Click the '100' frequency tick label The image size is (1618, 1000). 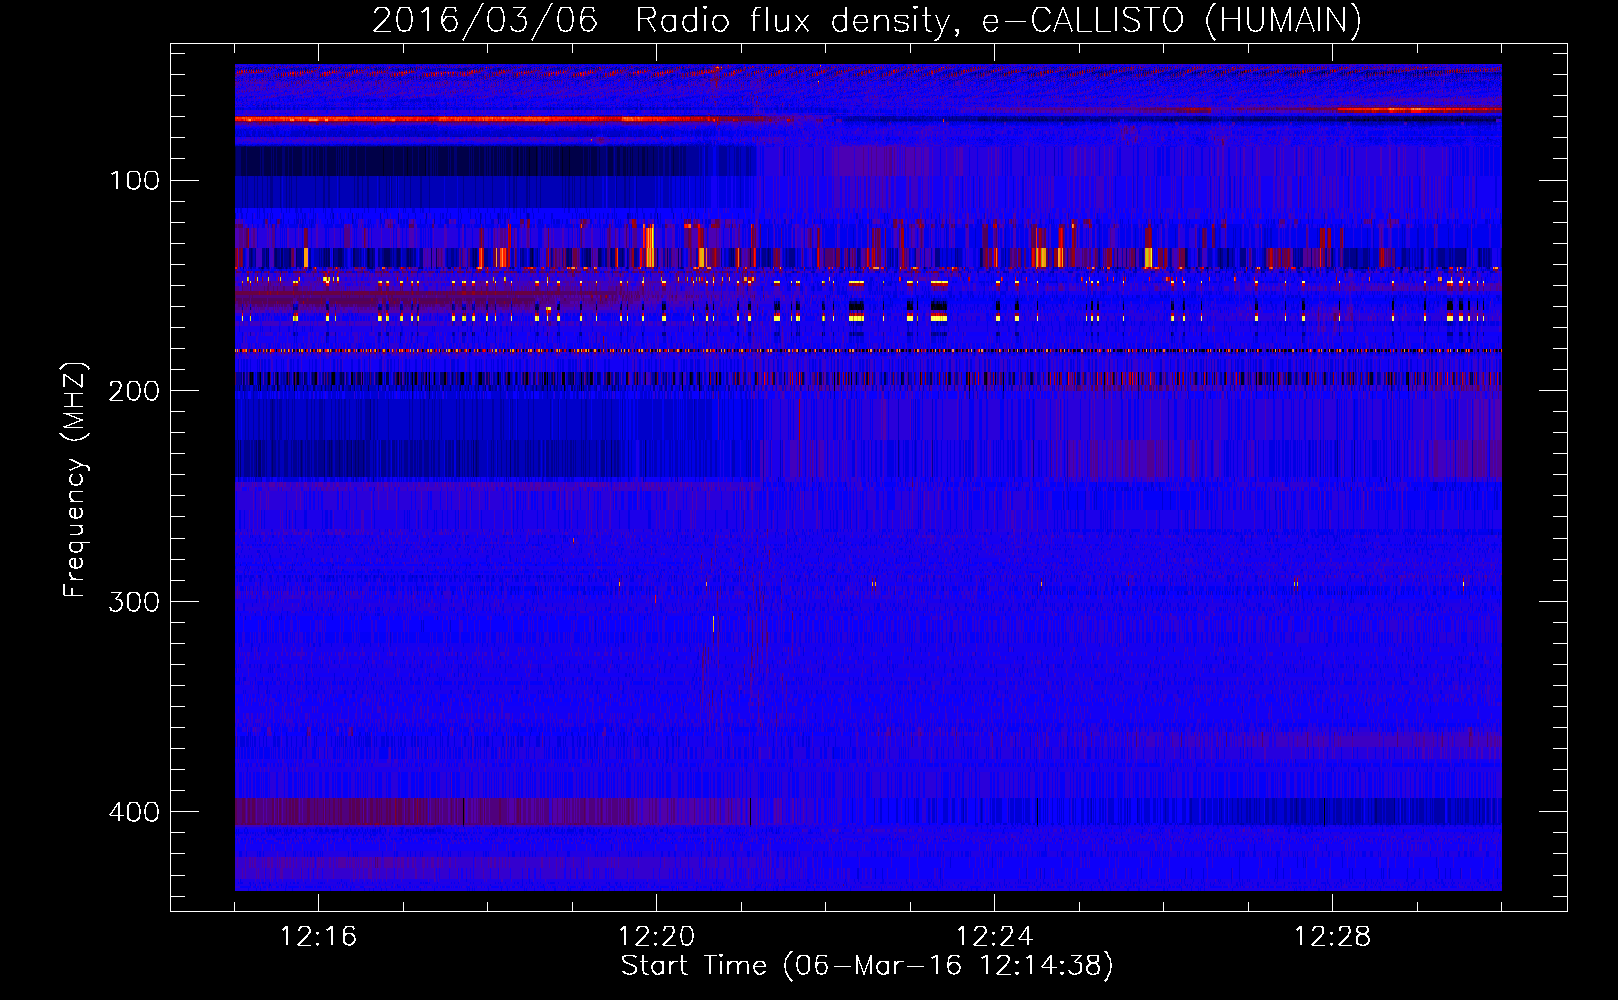(x=134, y=180)
